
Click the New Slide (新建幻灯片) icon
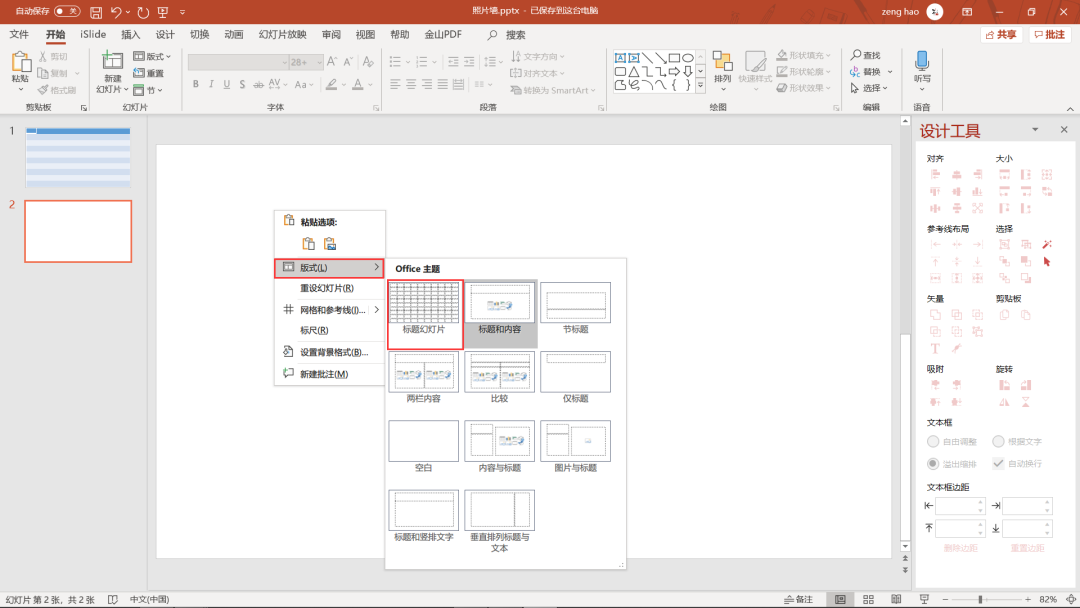tap(112, 62)
